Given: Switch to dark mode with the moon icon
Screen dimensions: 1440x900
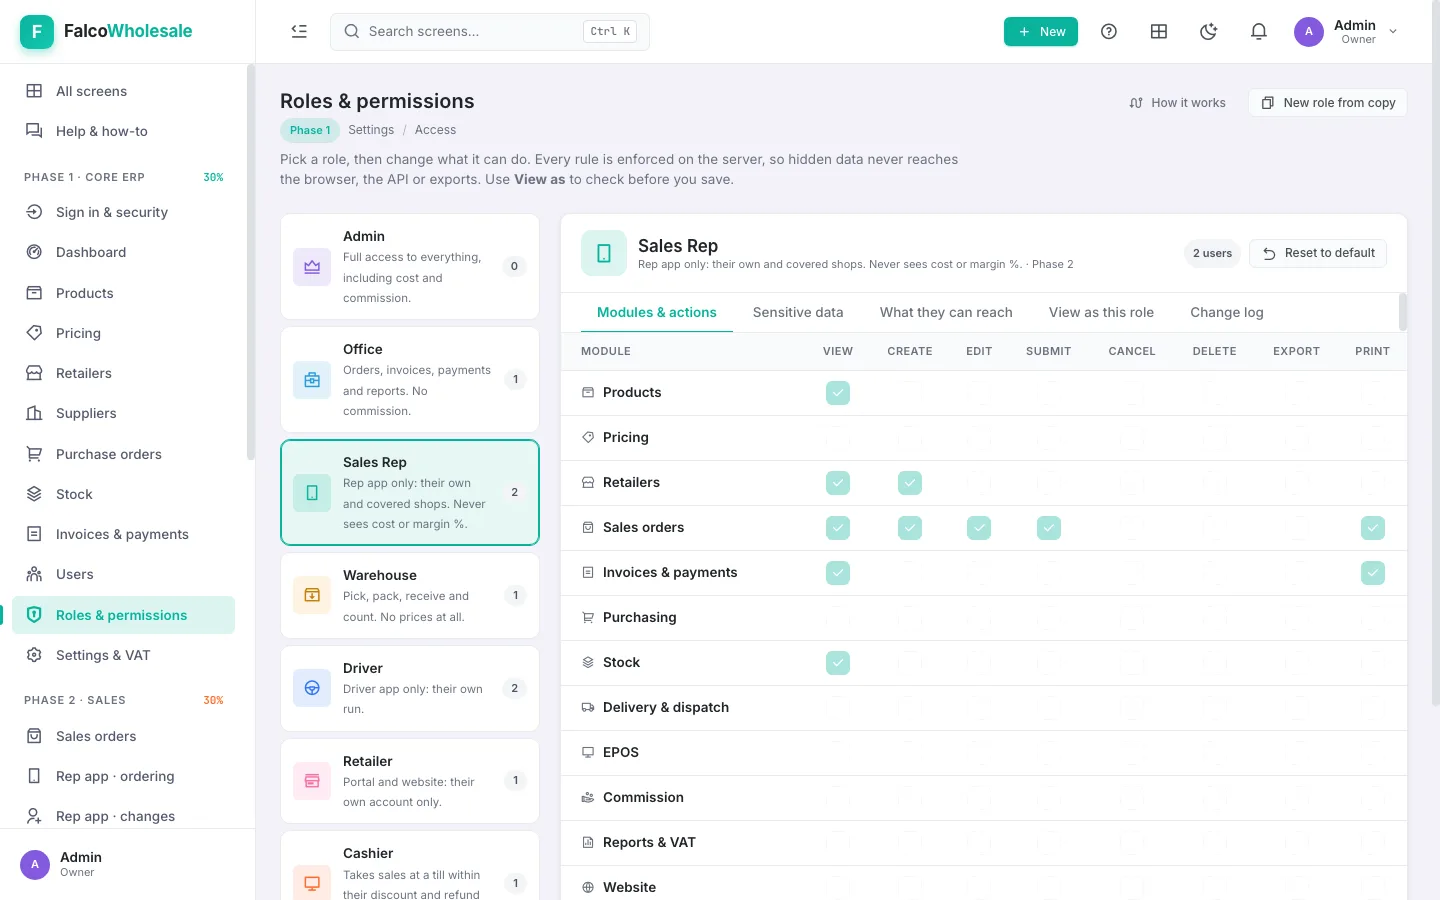Looking at the screenshot, I should (x=1209, y=32).
